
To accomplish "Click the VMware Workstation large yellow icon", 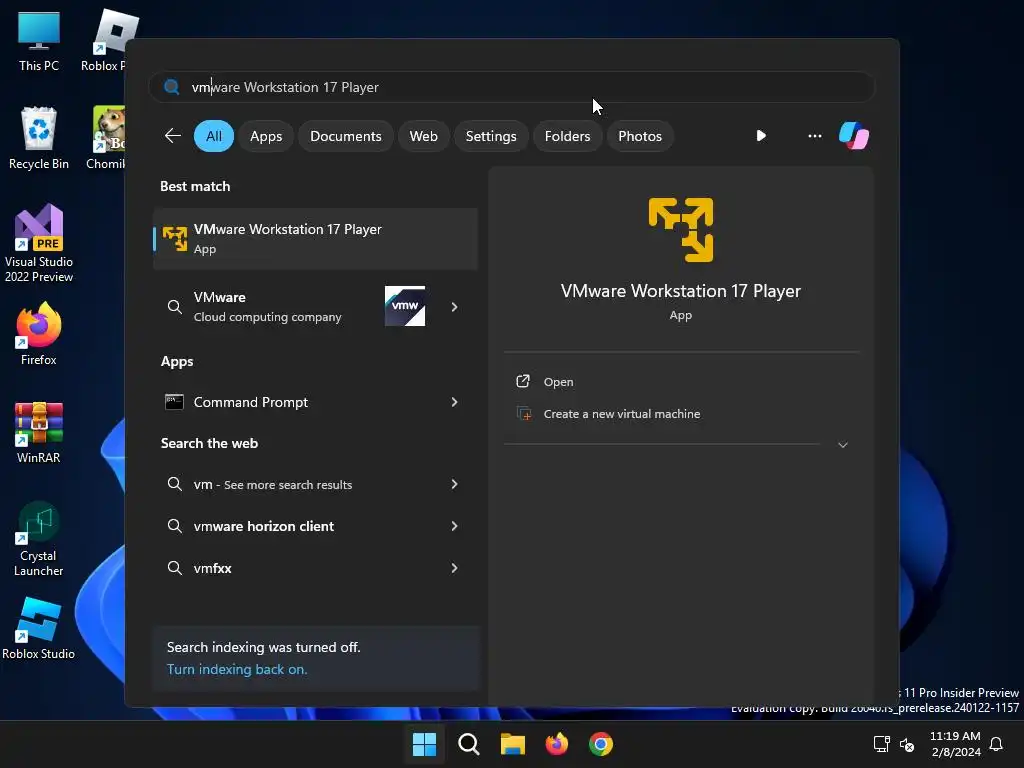I will [680, 230].
